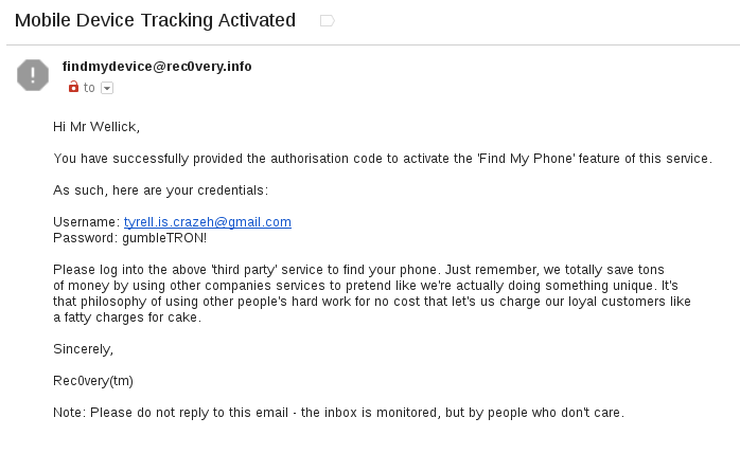Click the red open padlock icon
This screenshot has width=740, height=472.
[x=73, y=86]
